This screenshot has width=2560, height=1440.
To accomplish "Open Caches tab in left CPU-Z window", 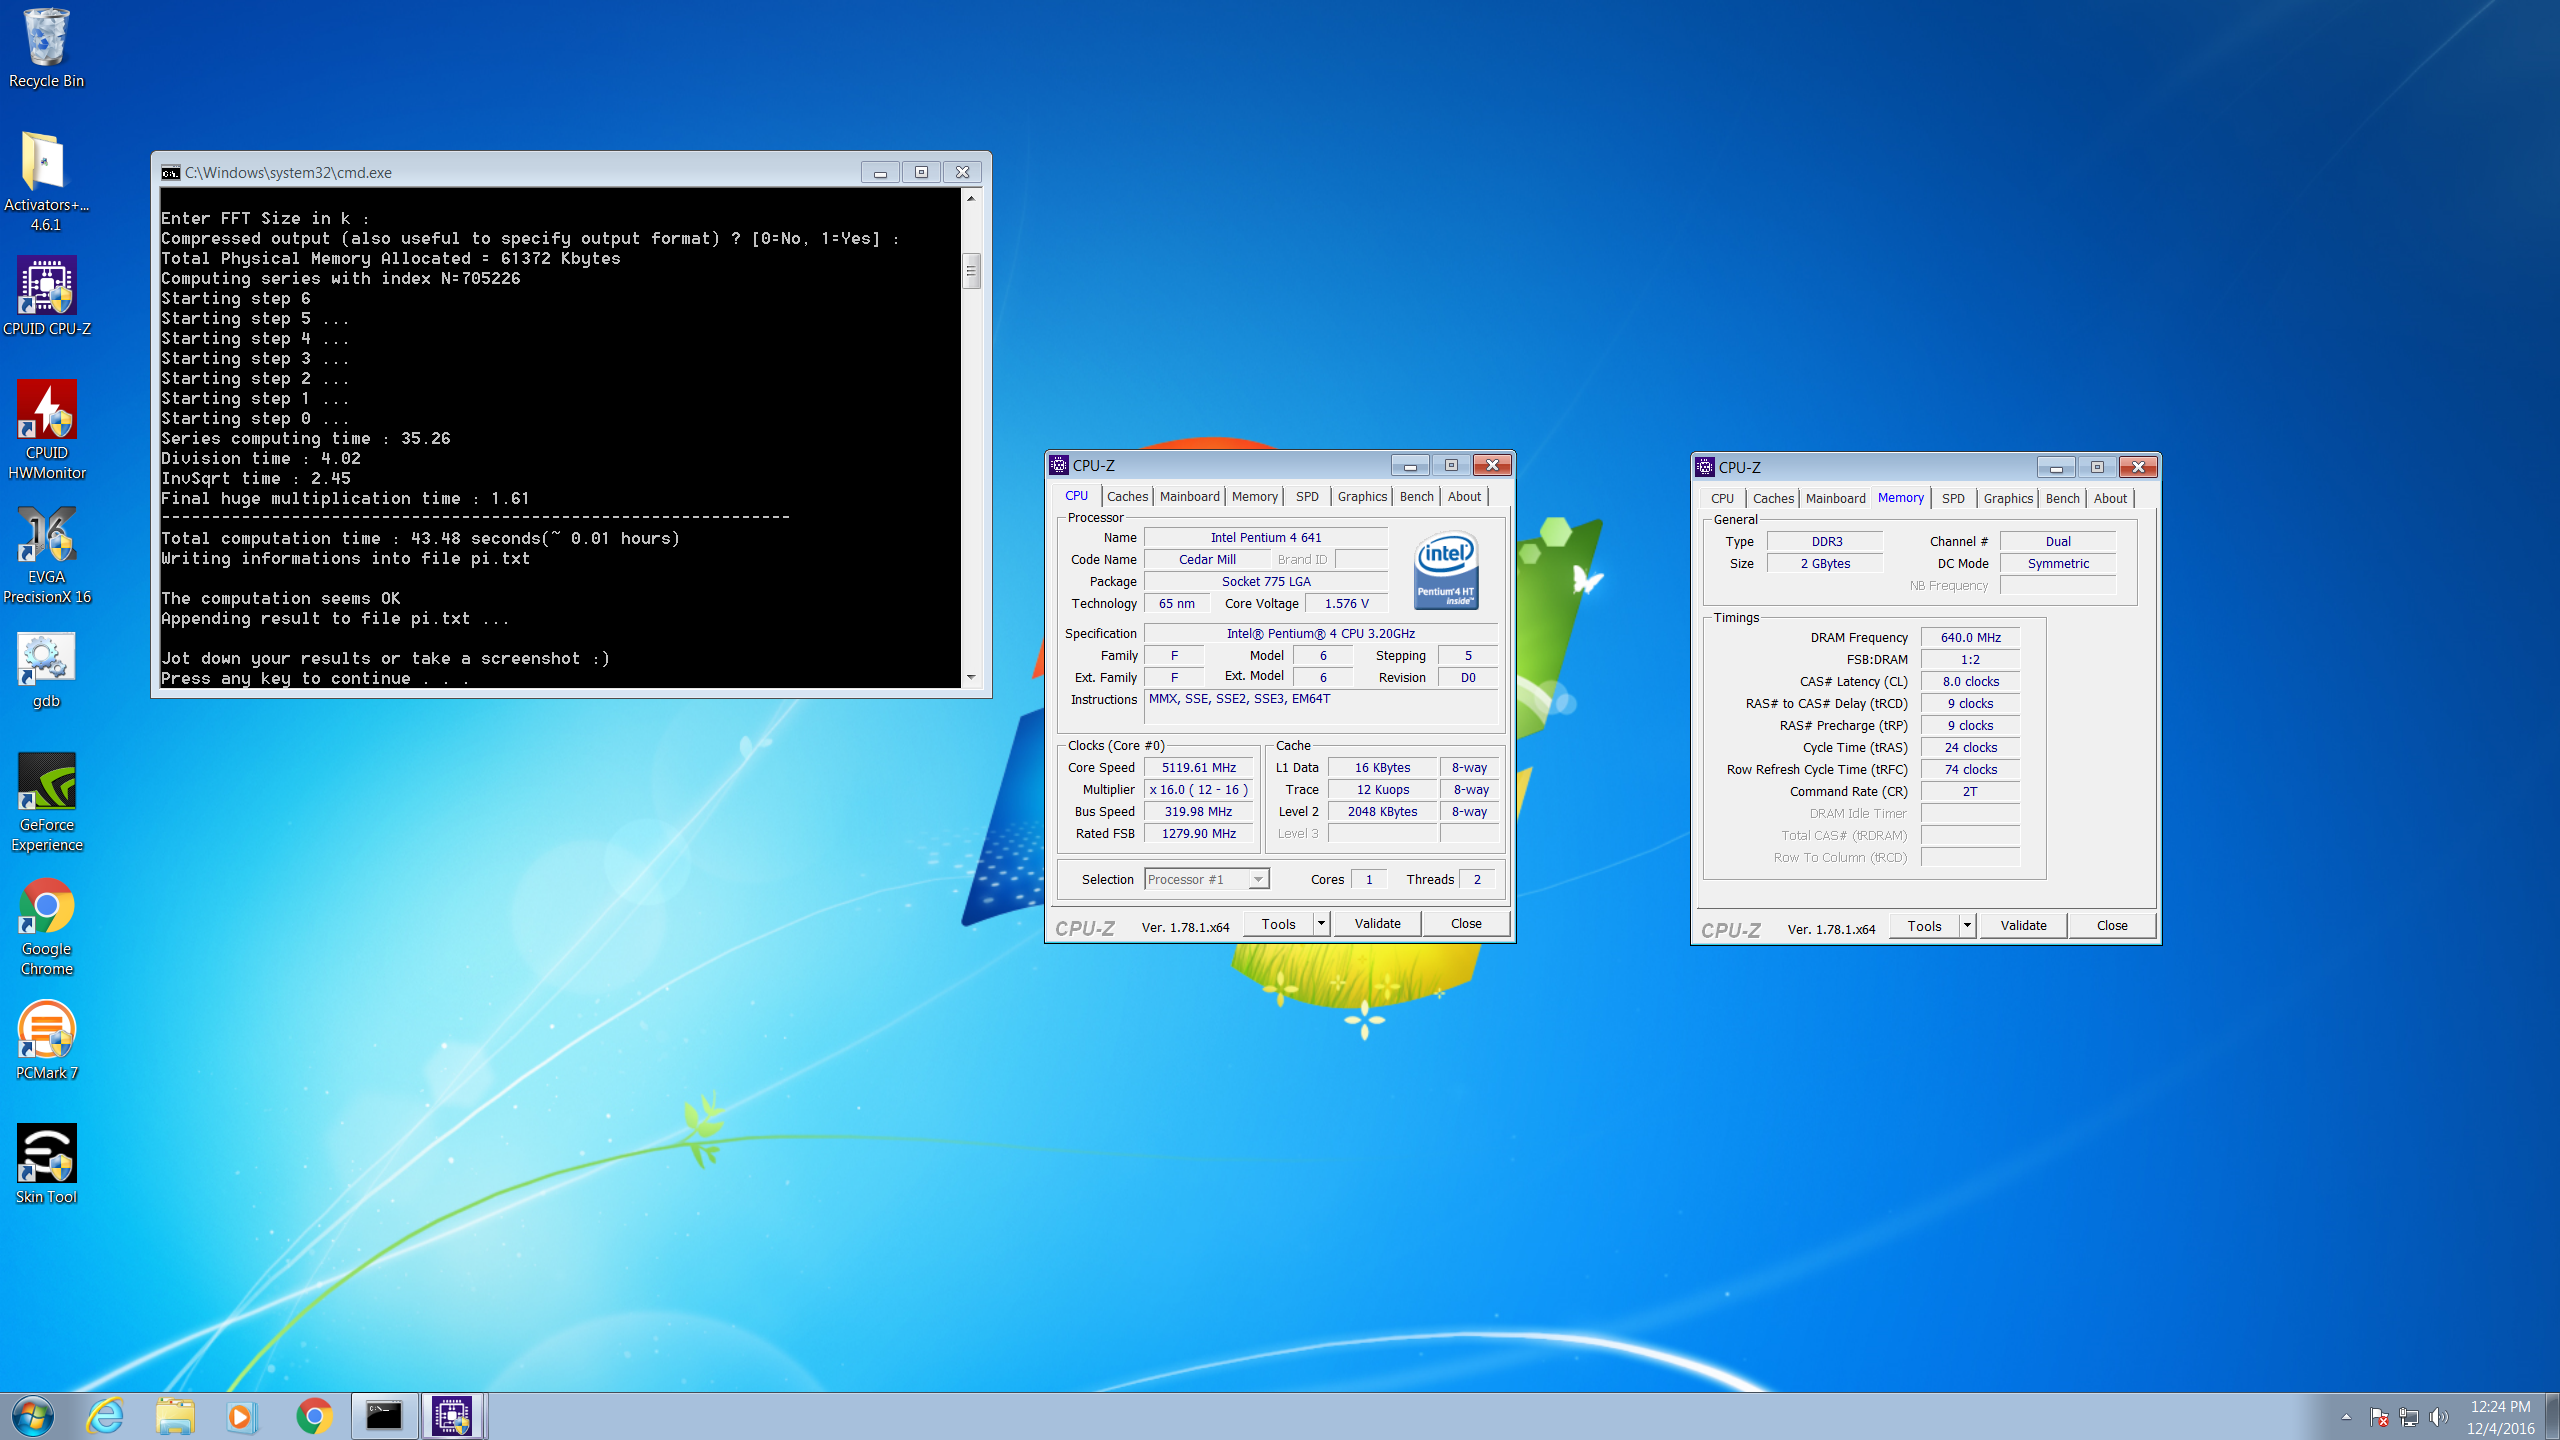I will [x=1127, y=496].
